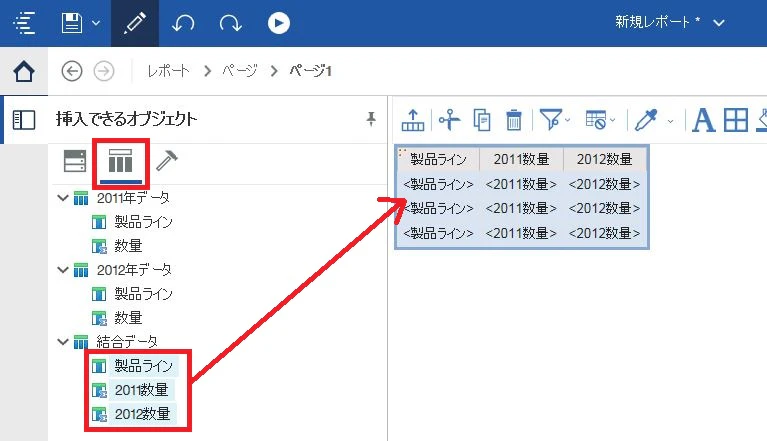Screen dimensions: 767x441
Task: Toggle the side panel icon
Action: pyautogui.click(x=24, y=120)
